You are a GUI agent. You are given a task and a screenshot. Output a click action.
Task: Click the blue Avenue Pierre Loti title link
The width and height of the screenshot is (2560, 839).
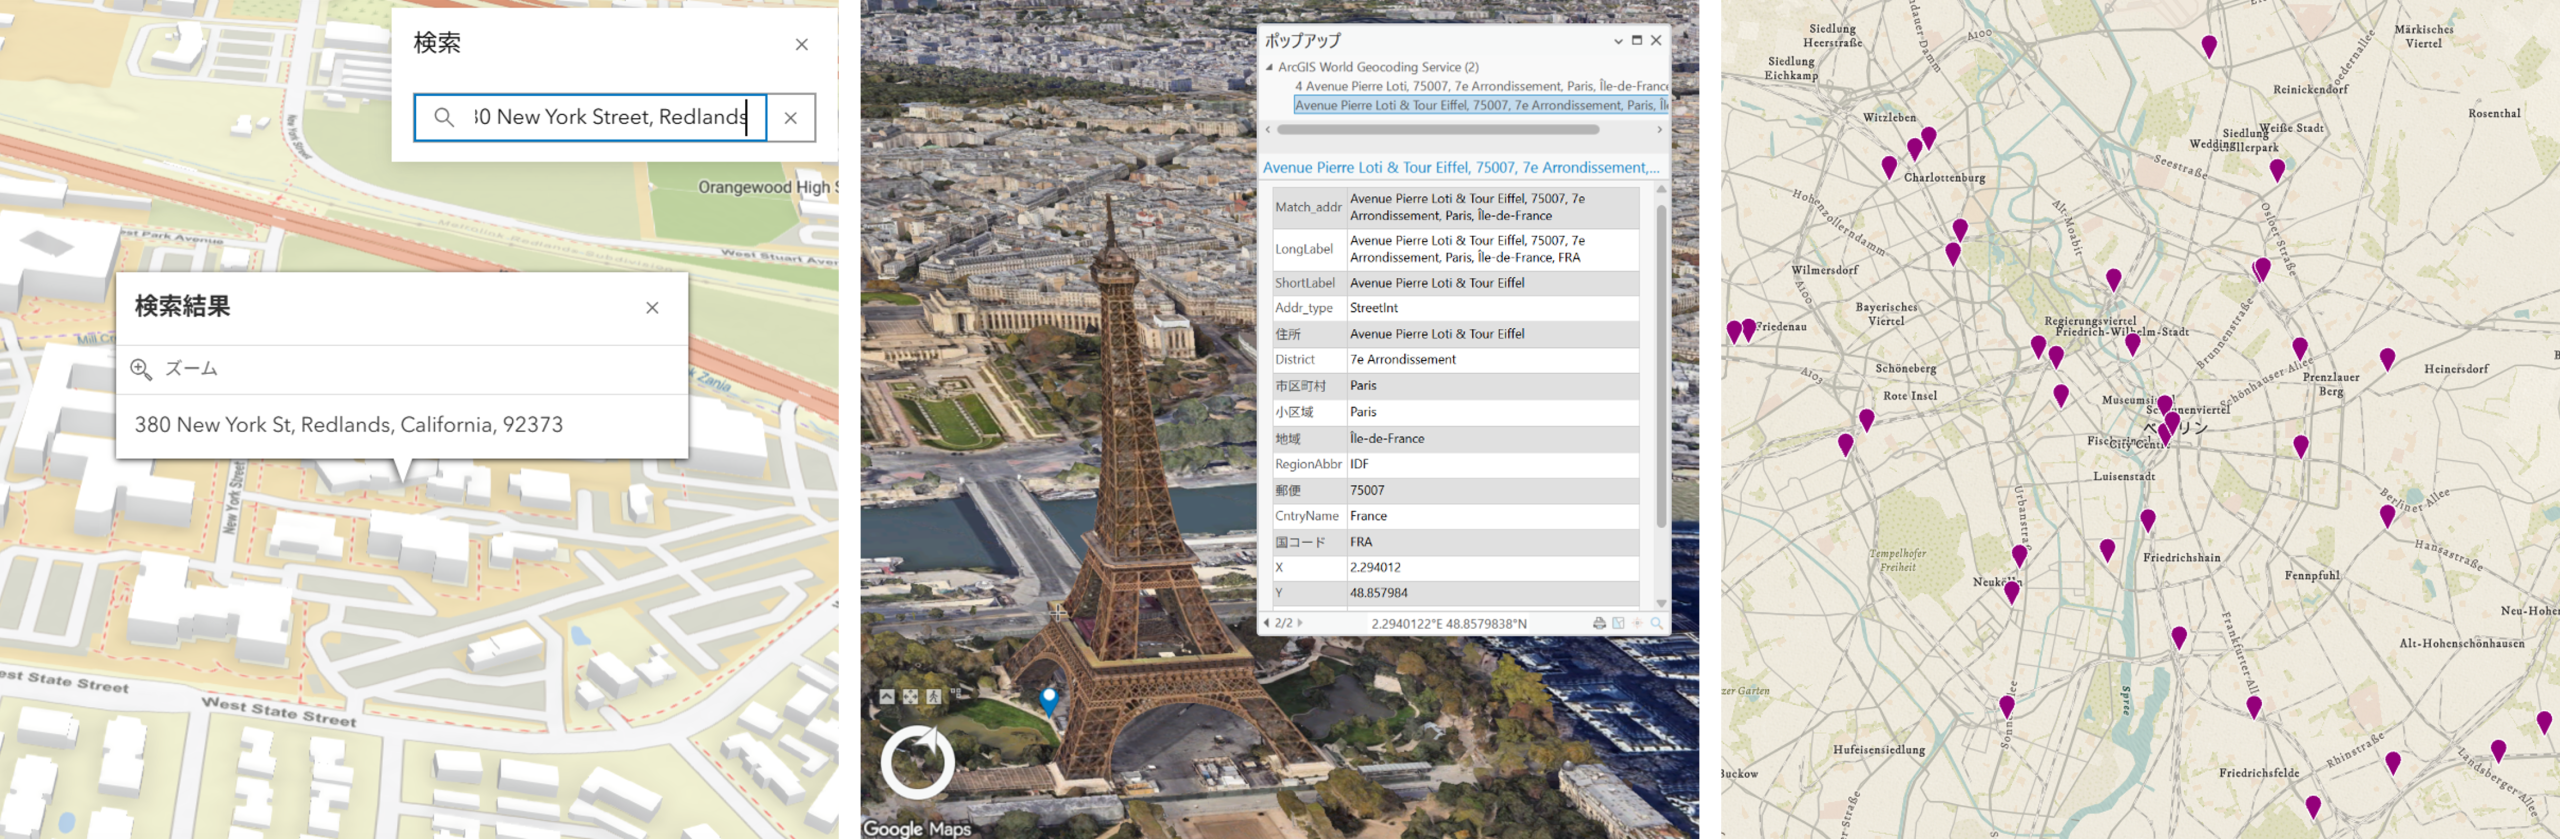pos(1459,168)
